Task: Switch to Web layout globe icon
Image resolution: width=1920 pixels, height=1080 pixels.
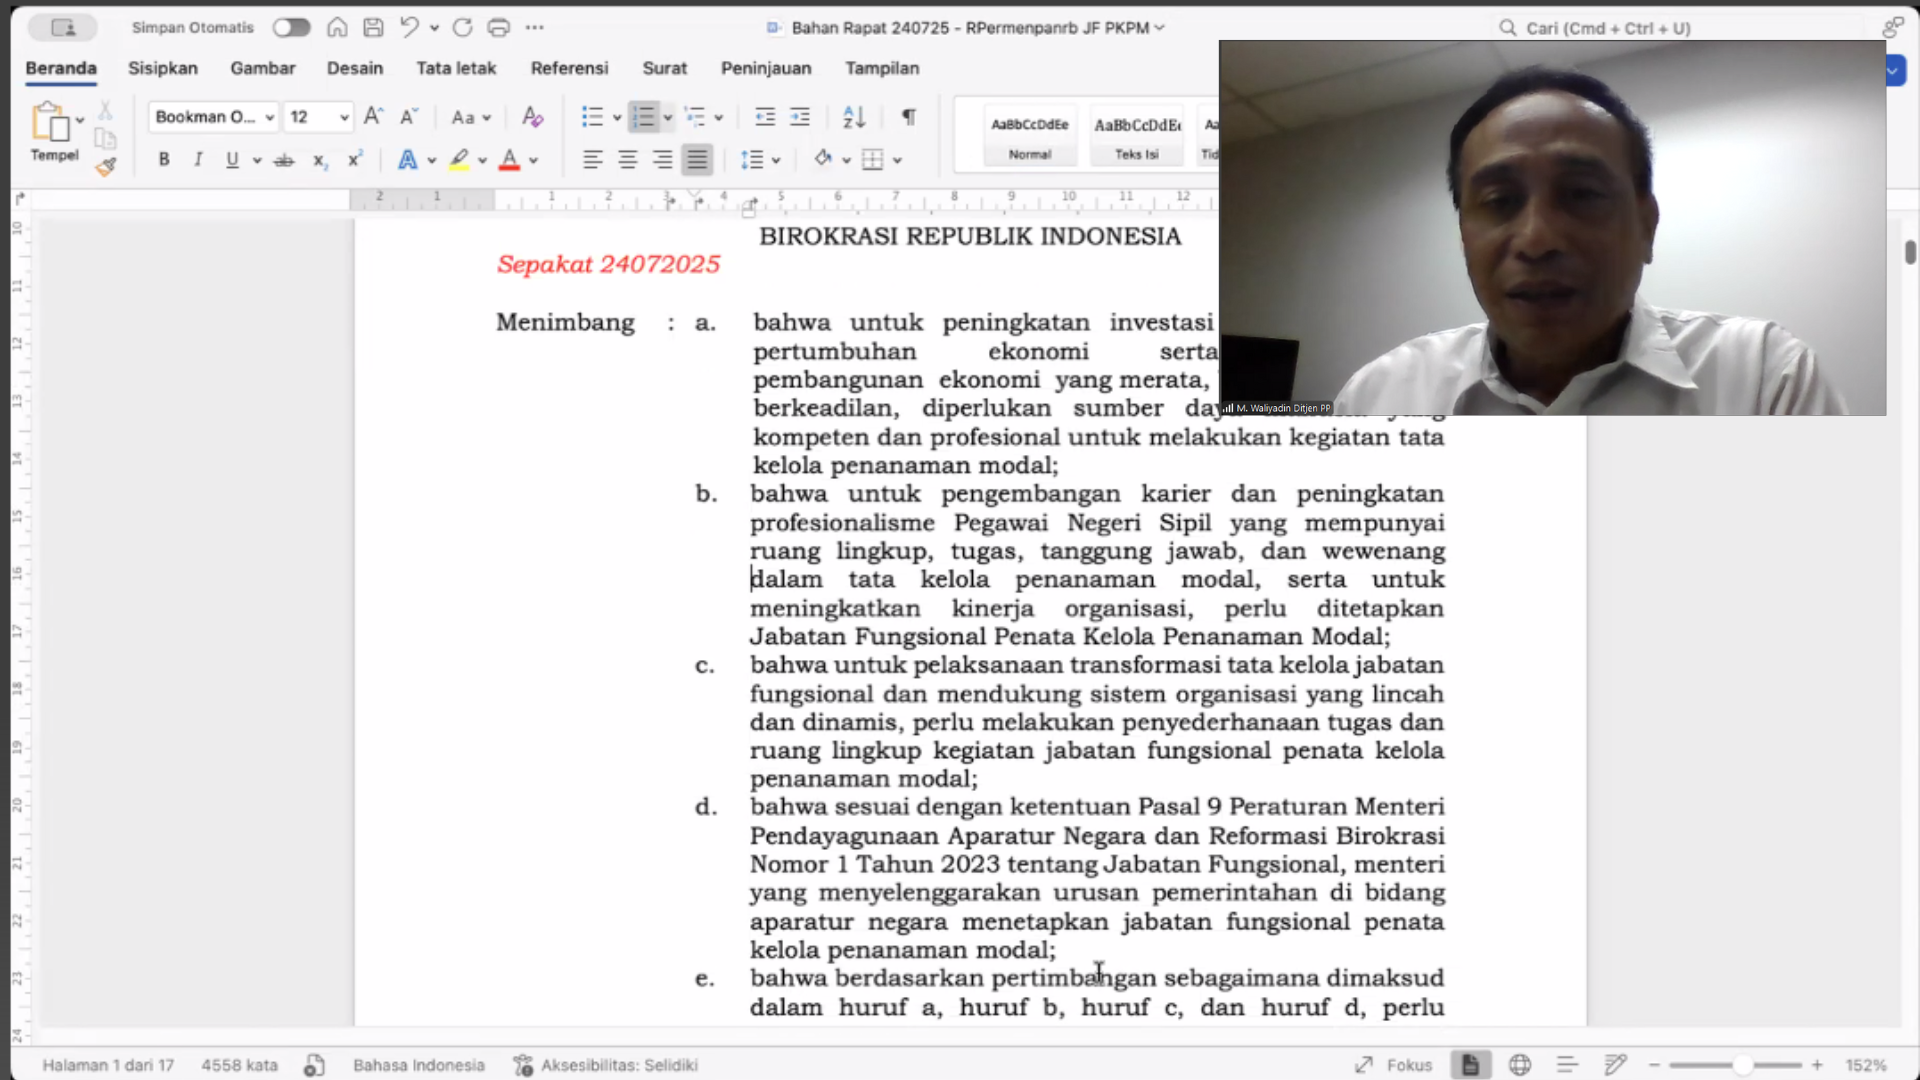Action: (1520, 1065)
